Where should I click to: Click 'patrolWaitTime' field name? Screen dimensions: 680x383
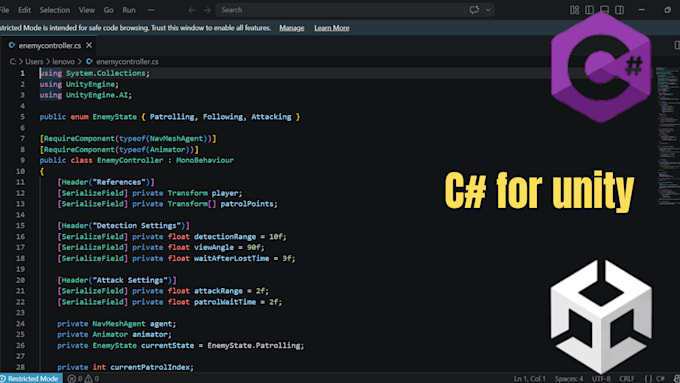(x=225, y=302)
